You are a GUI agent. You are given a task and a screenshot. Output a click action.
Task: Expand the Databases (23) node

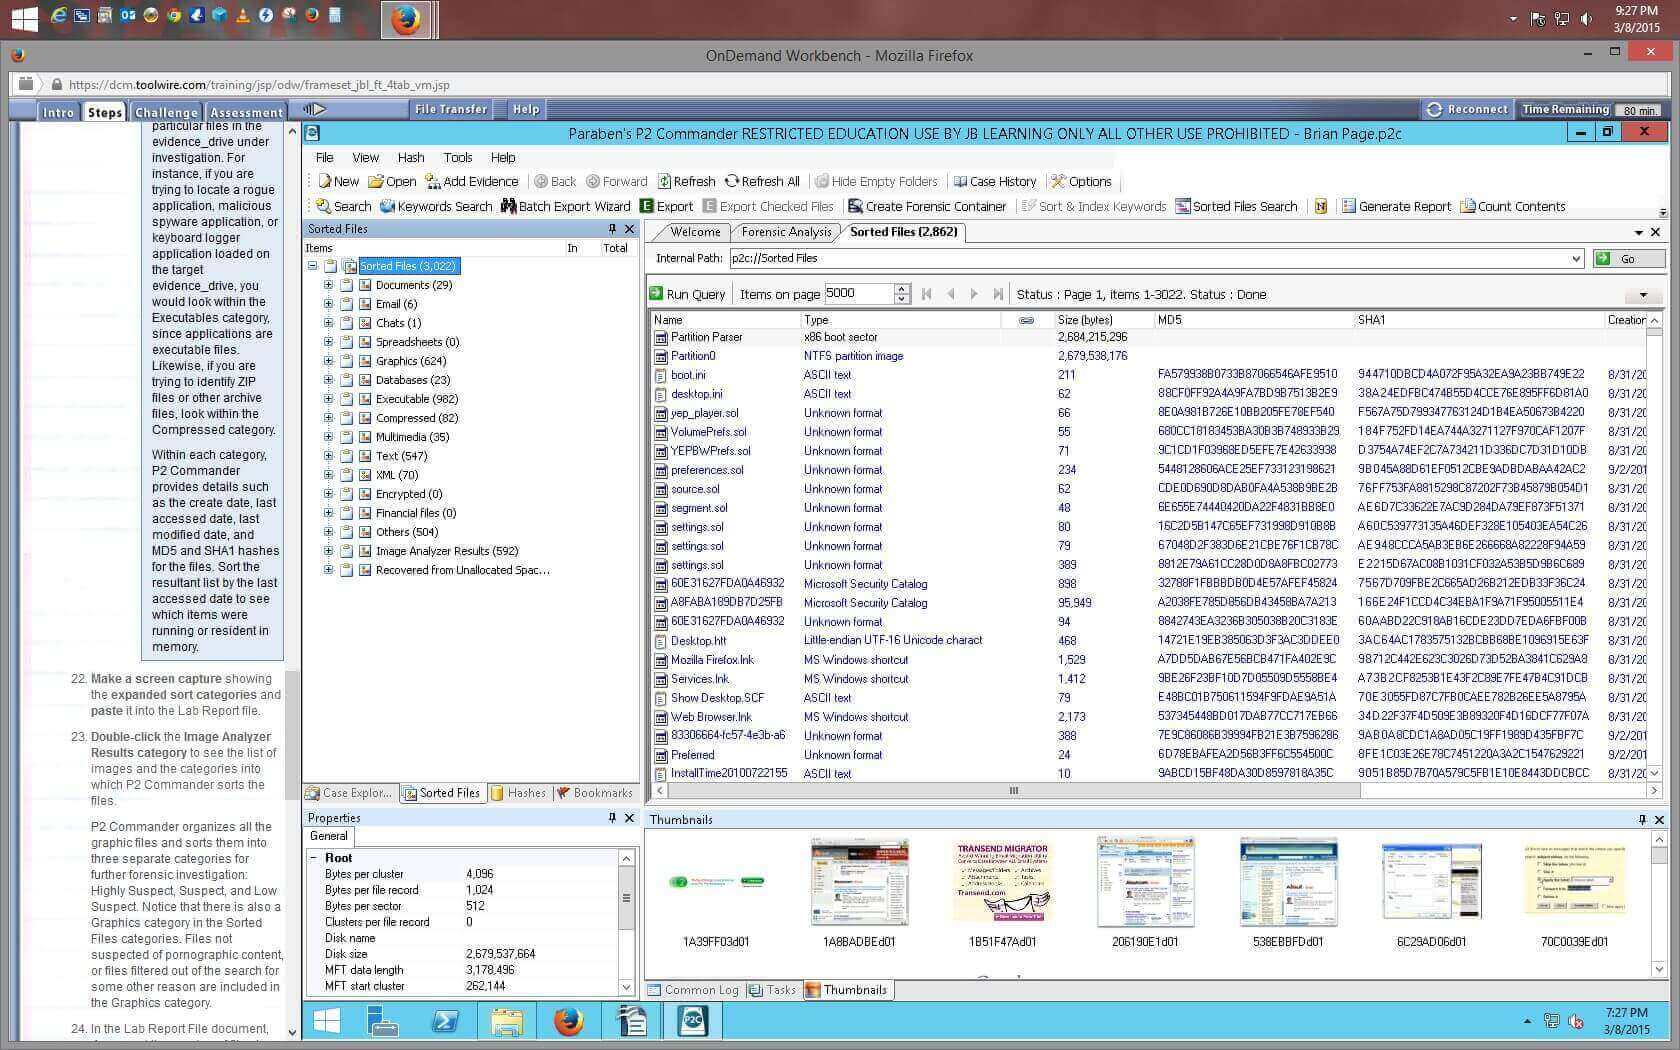[x=328, y=380]
